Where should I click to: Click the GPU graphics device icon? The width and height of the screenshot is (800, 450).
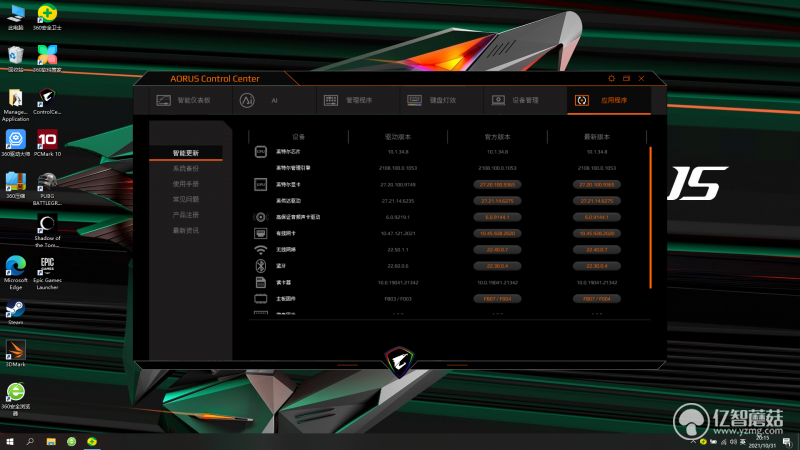click(261, 184)
